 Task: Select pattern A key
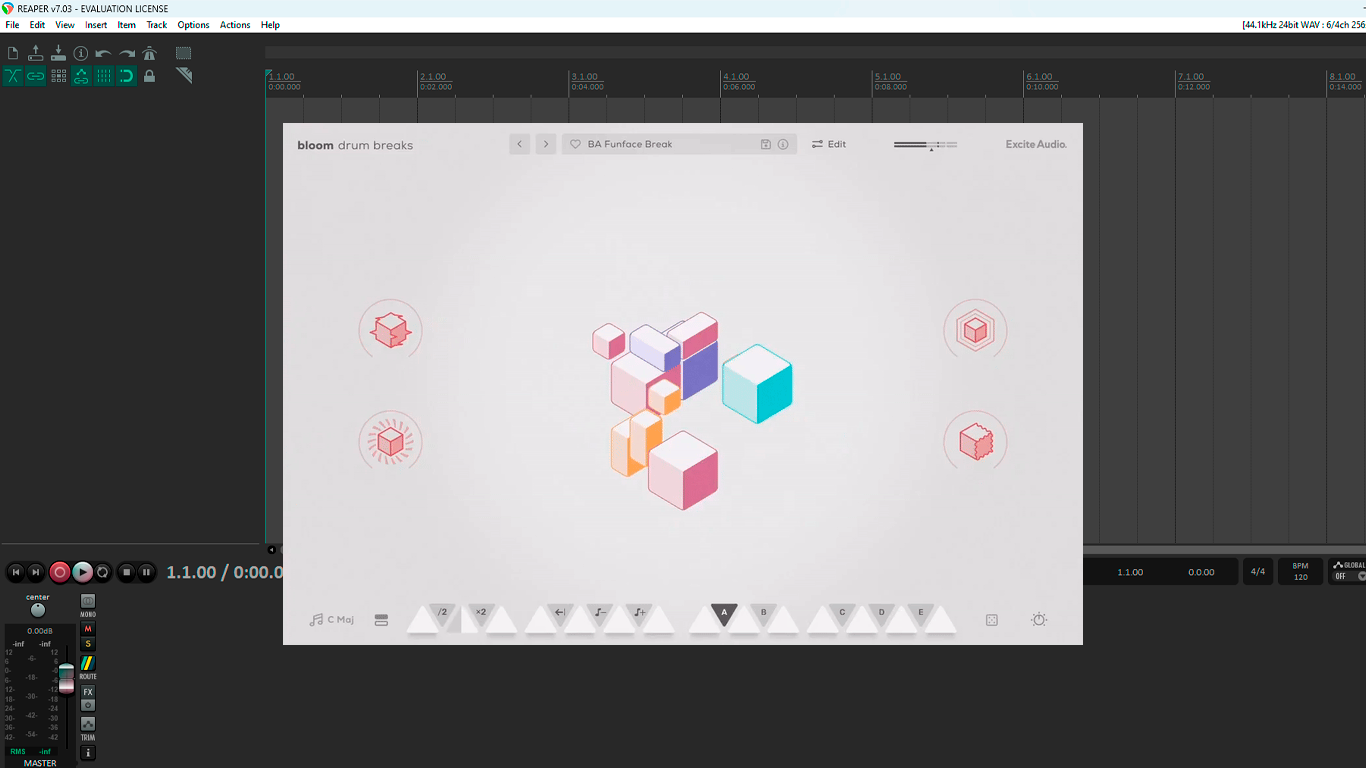[724, 613]
